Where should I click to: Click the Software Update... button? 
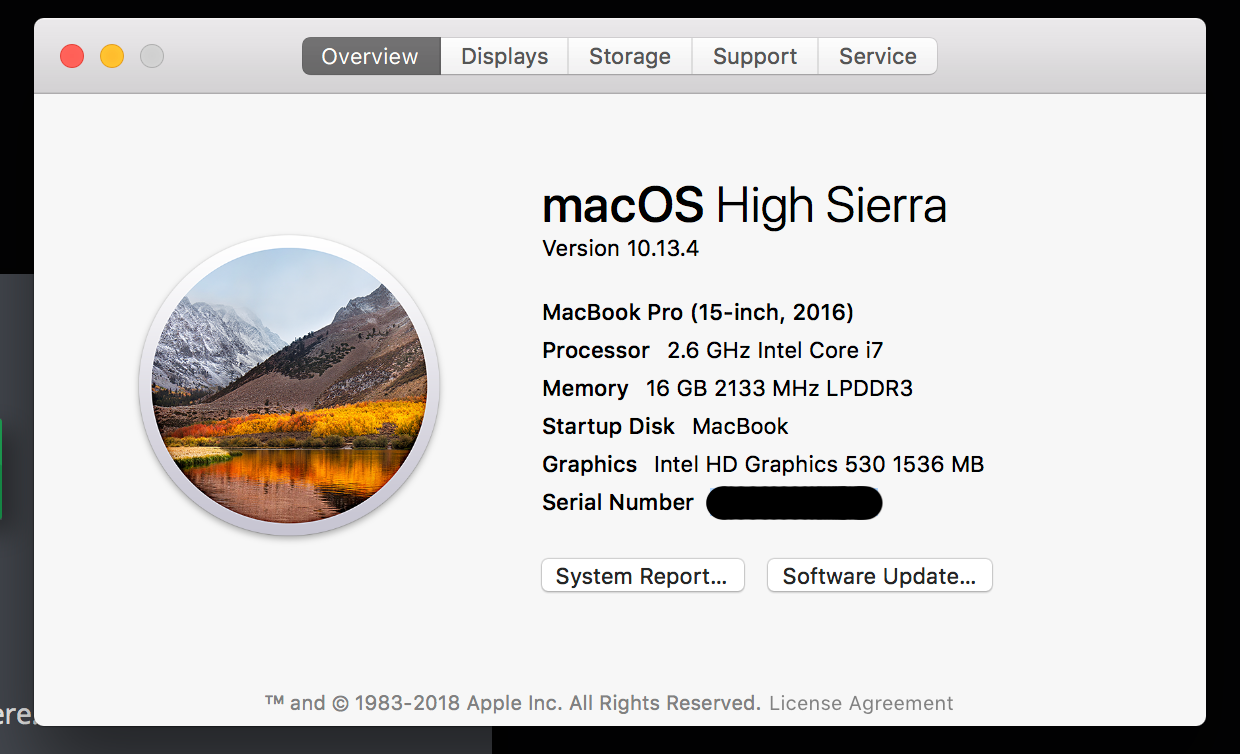pyautogui.click(x=879, y=576)
